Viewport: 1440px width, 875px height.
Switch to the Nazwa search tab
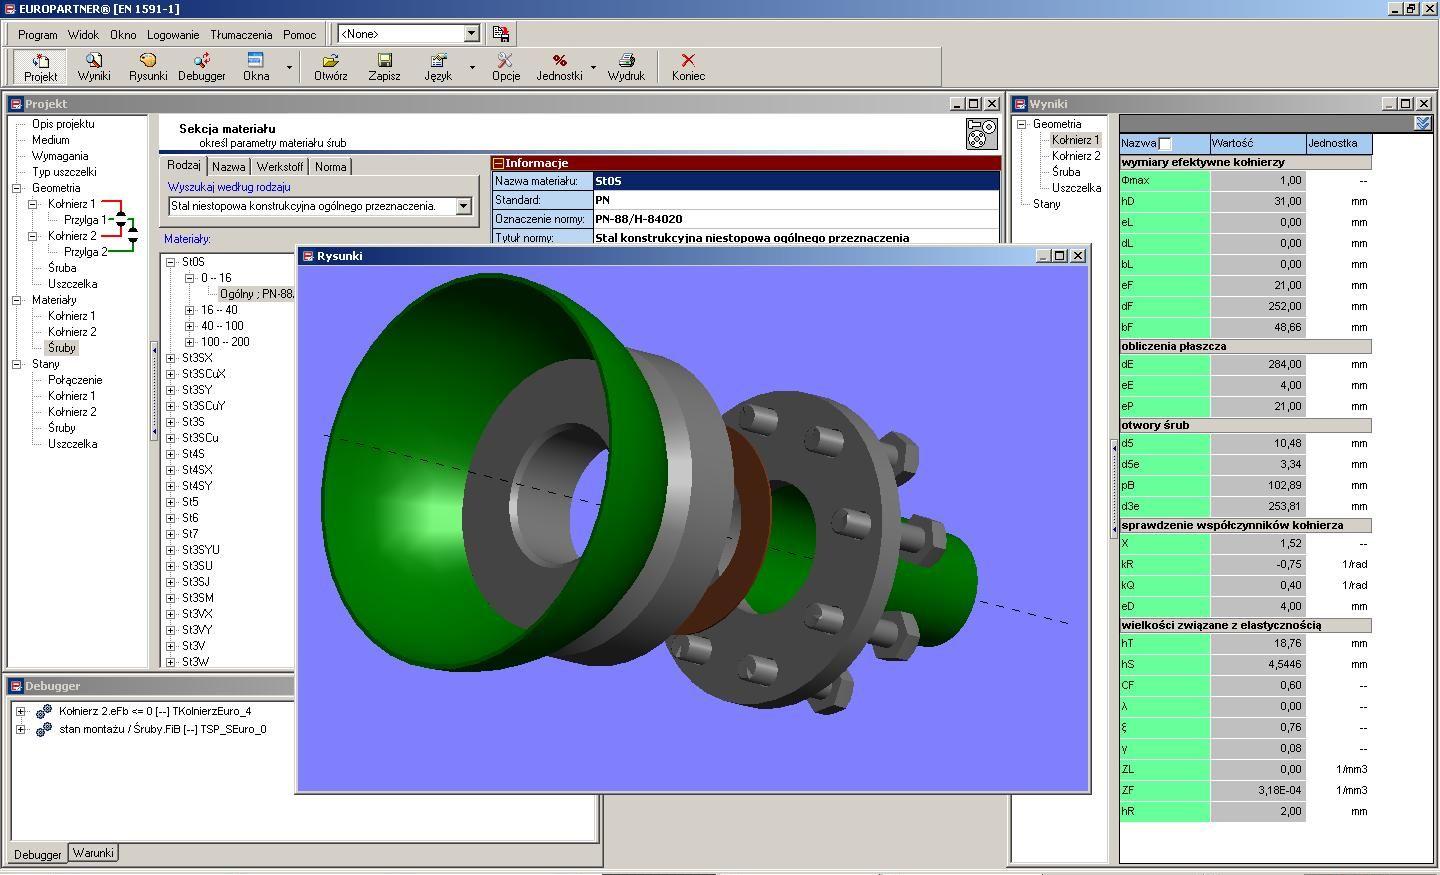coord(228,167)
